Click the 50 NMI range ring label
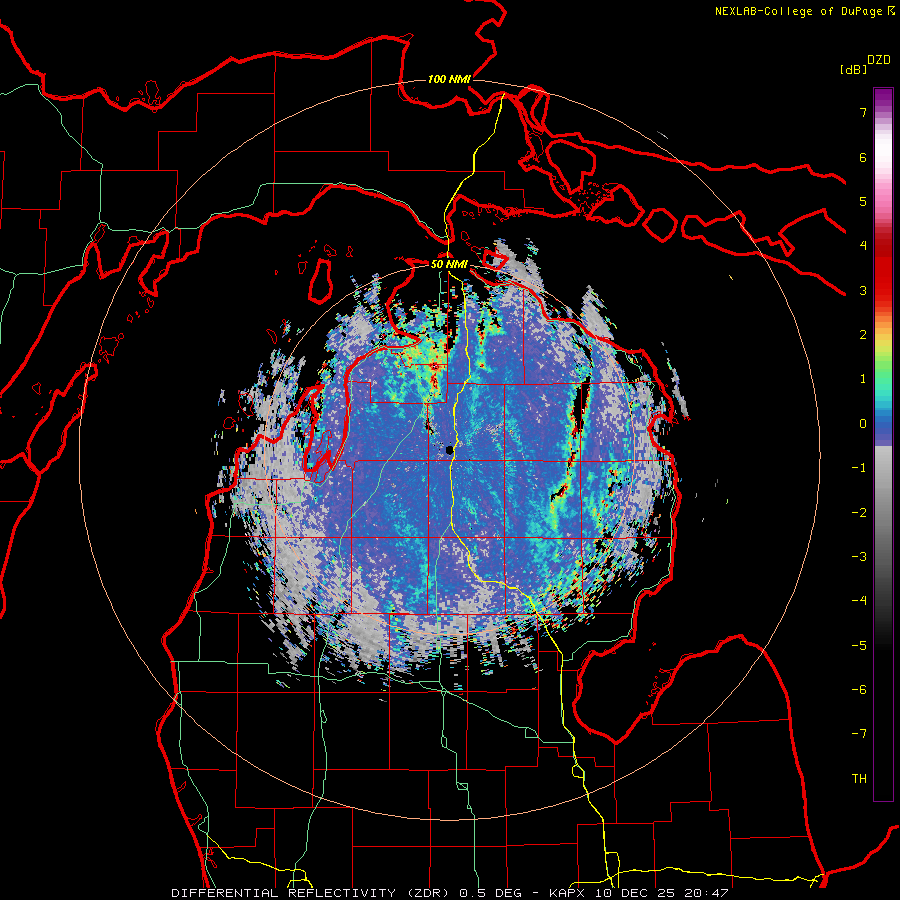The height and width of the screenshot is (900, 900). (449, 265)
